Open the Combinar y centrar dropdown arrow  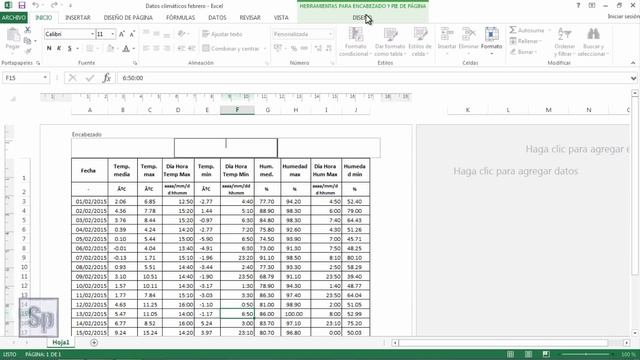point(264,49)
